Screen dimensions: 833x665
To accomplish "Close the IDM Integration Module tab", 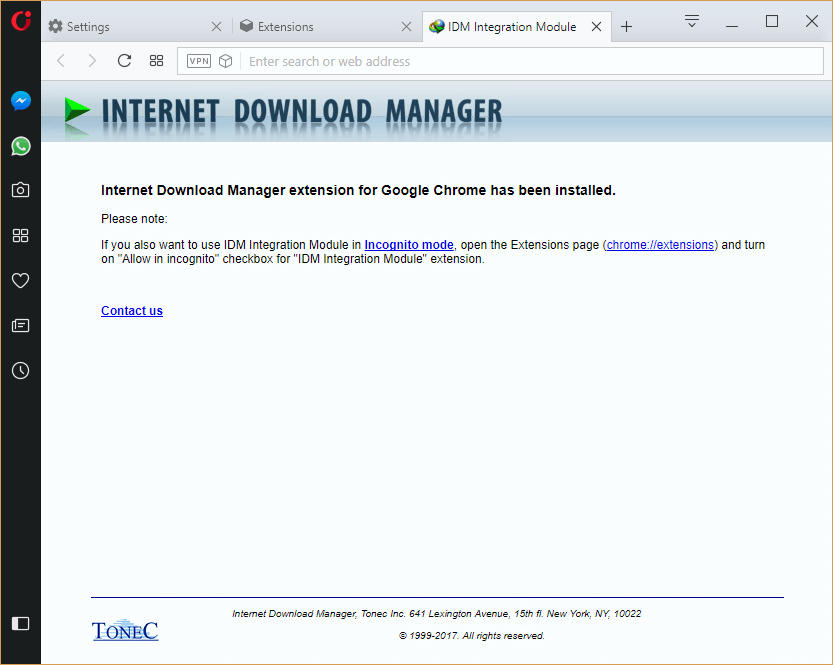I will point(597,27).
